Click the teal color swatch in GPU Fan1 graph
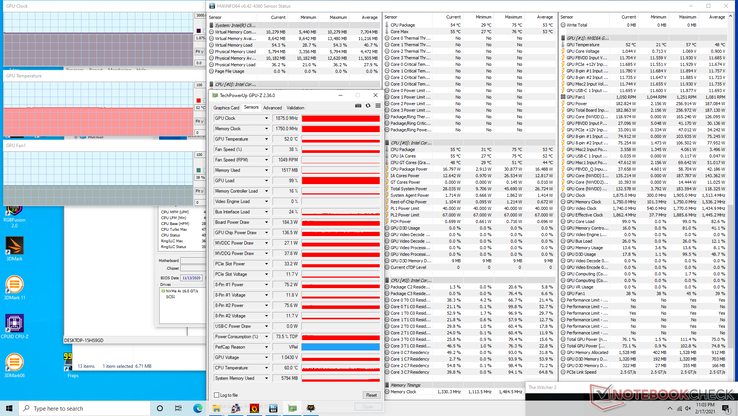 coord(199,170)
